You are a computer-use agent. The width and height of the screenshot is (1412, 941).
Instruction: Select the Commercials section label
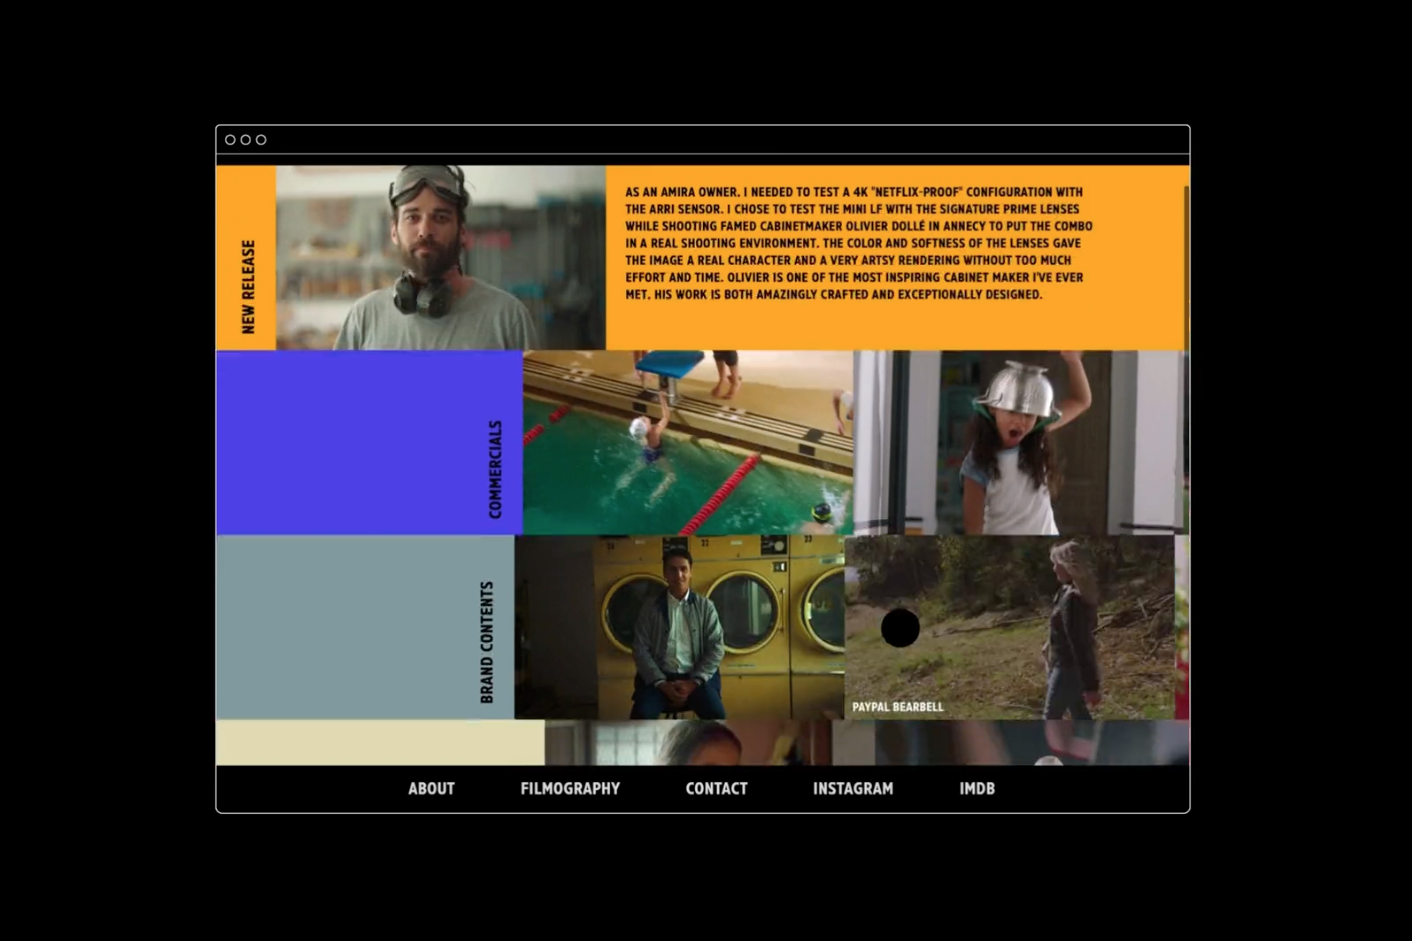[x=495, y=469]
